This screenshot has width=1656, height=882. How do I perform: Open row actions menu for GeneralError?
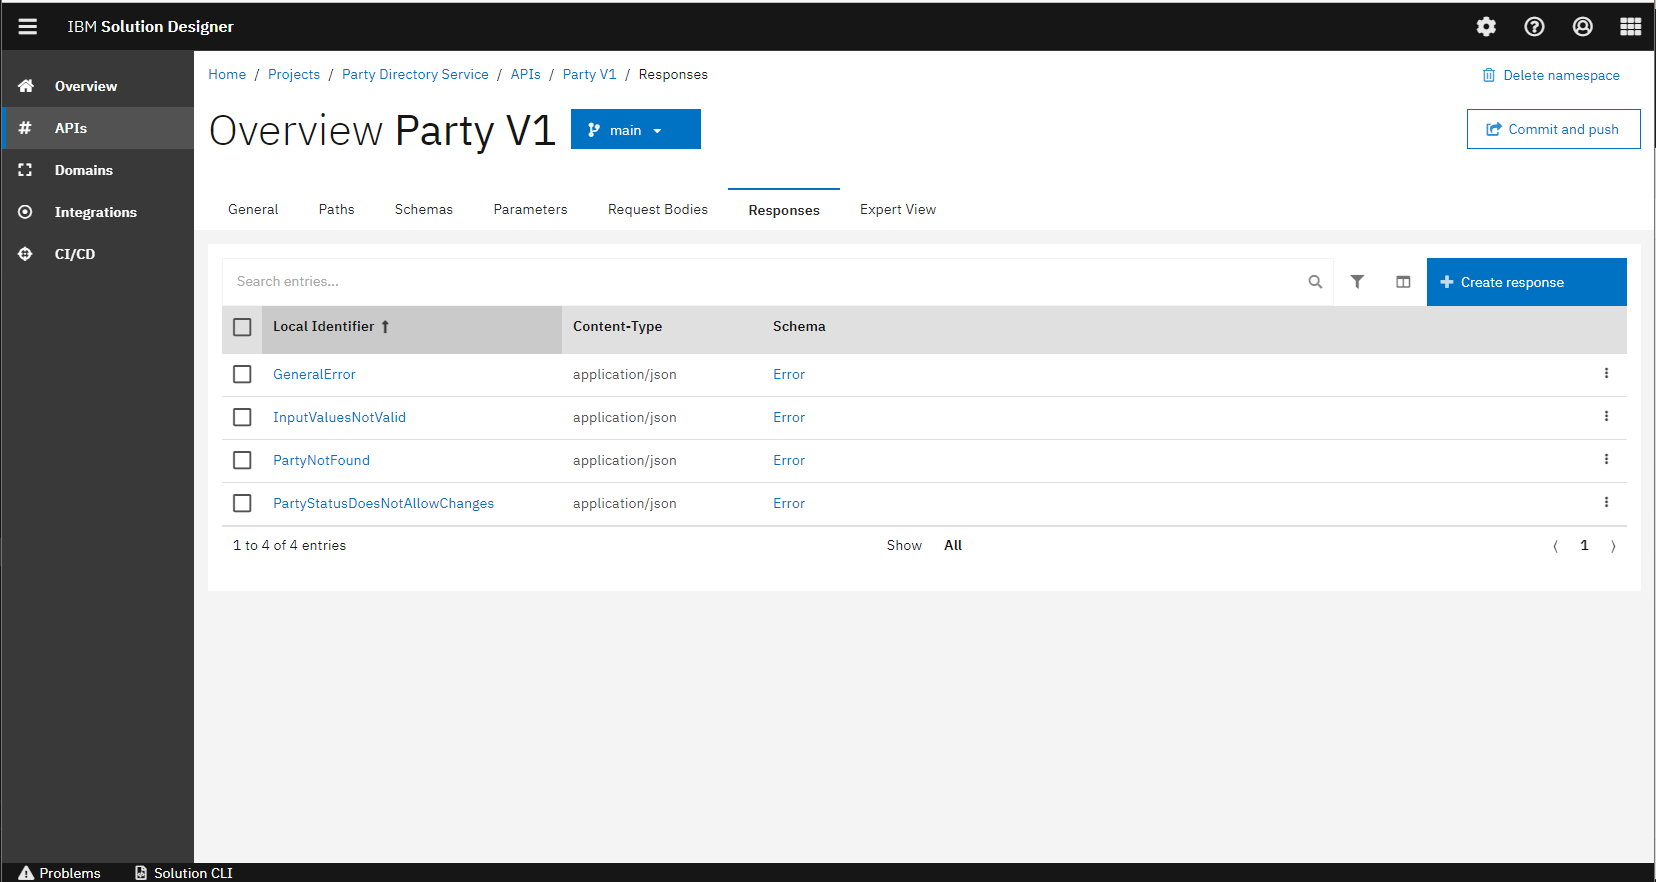[x=1606, y=374]
